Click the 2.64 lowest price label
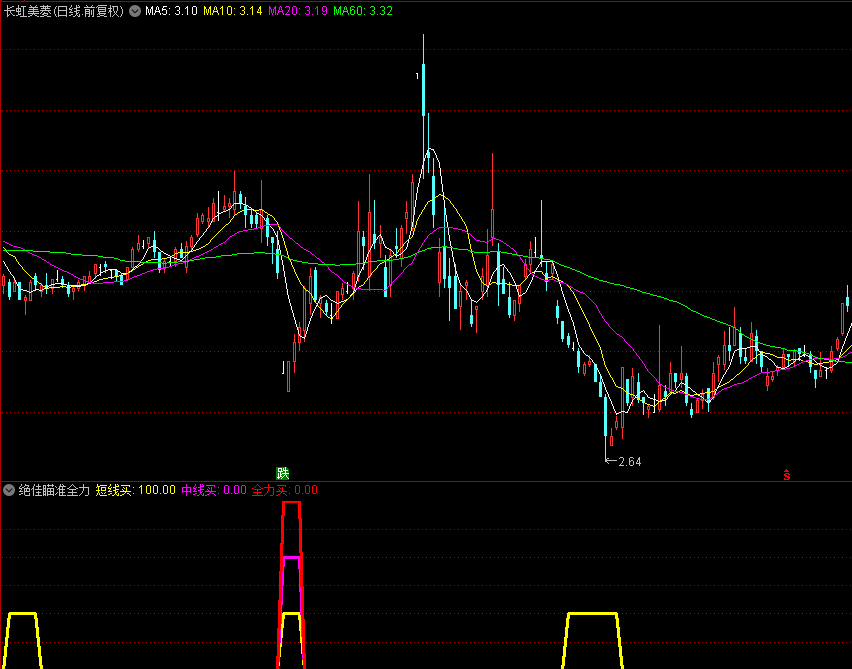The image size is (852, 669). click(x=630, y=462)
